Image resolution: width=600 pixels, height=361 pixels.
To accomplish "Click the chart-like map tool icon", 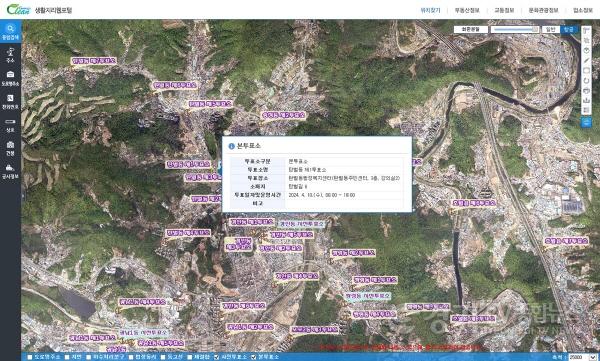I will point(586,100).
